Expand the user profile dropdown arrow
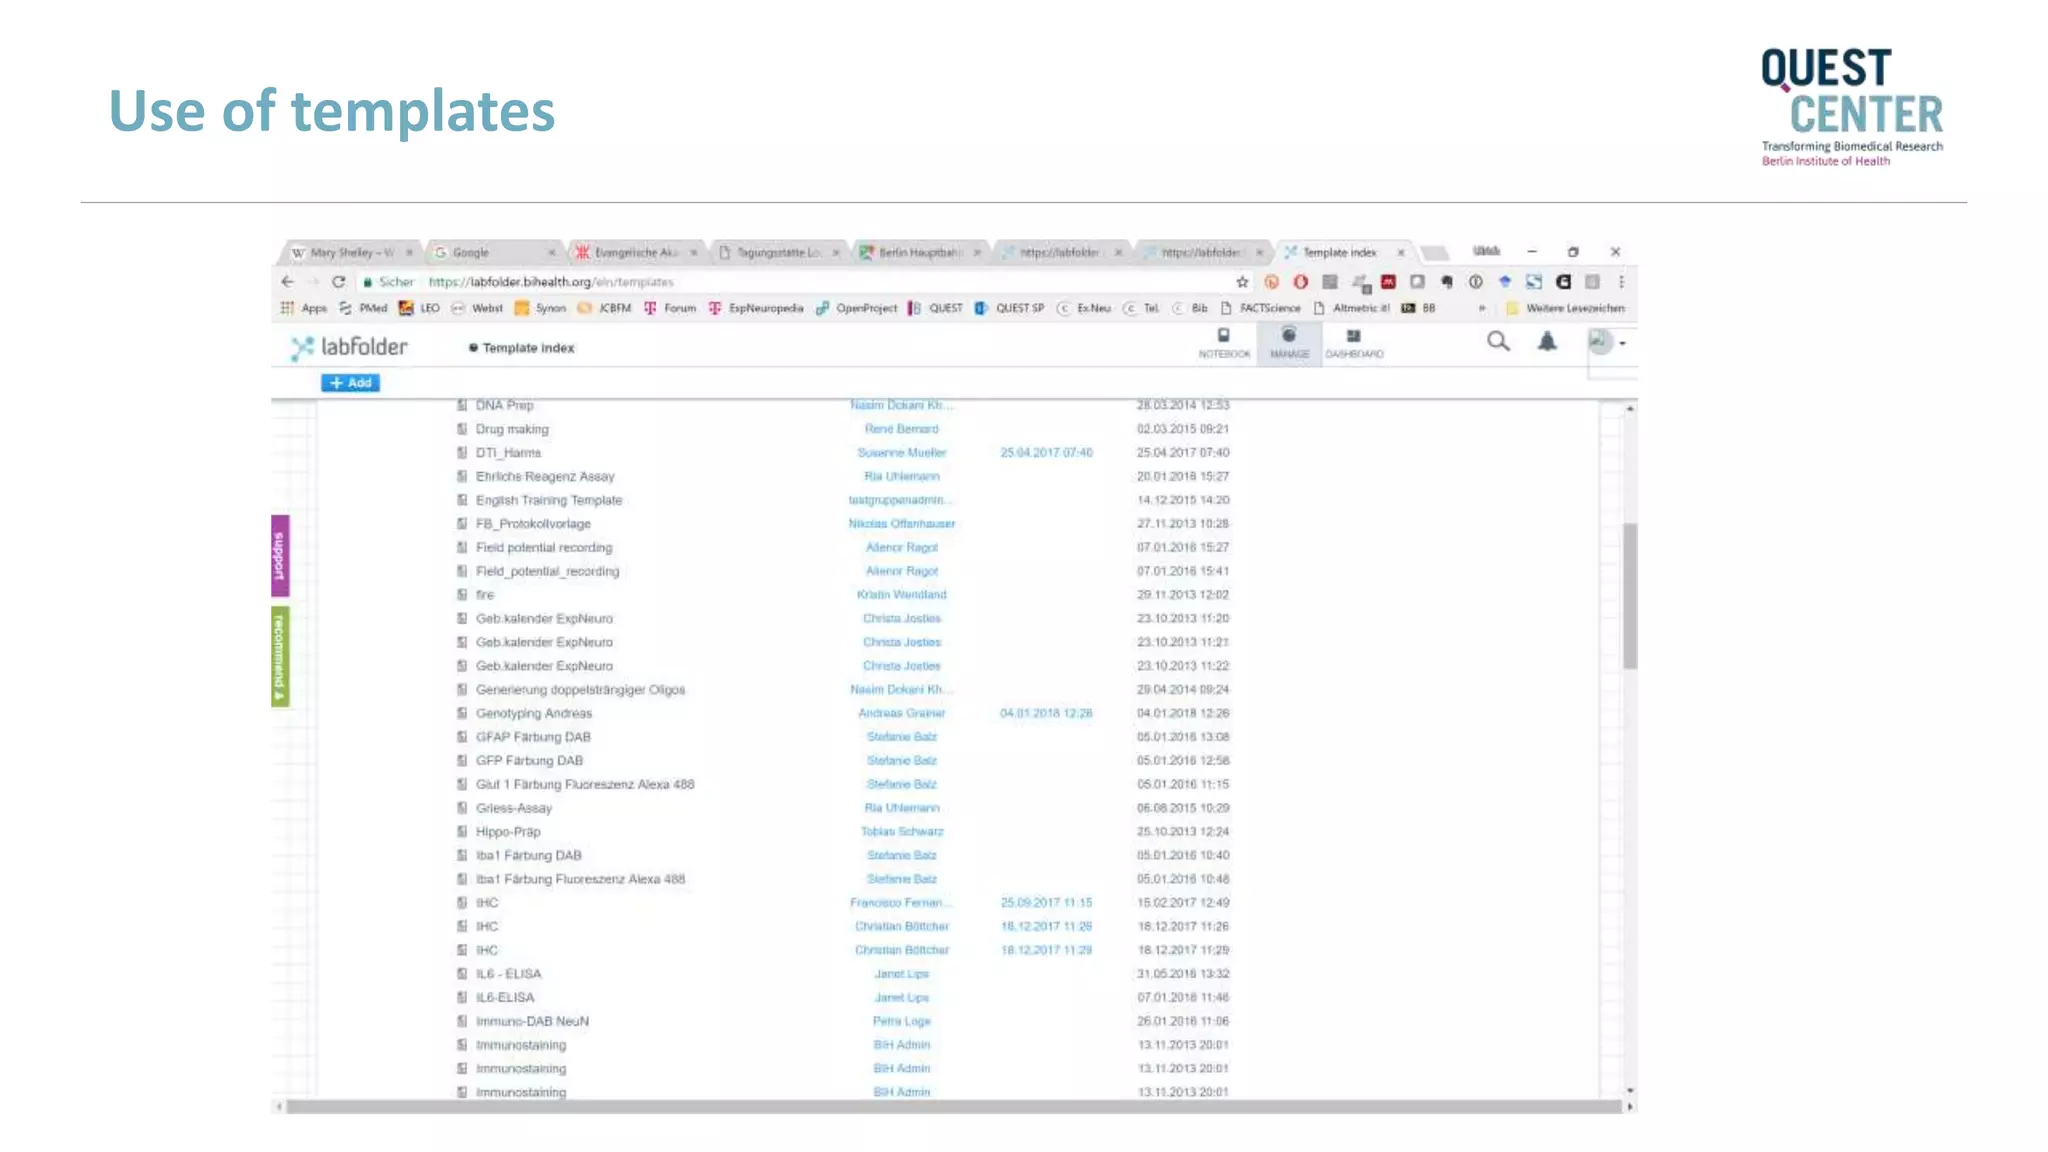The width and height of the screenshot is (2048, 1152). pyautogui.click(x=1623, y=343)
